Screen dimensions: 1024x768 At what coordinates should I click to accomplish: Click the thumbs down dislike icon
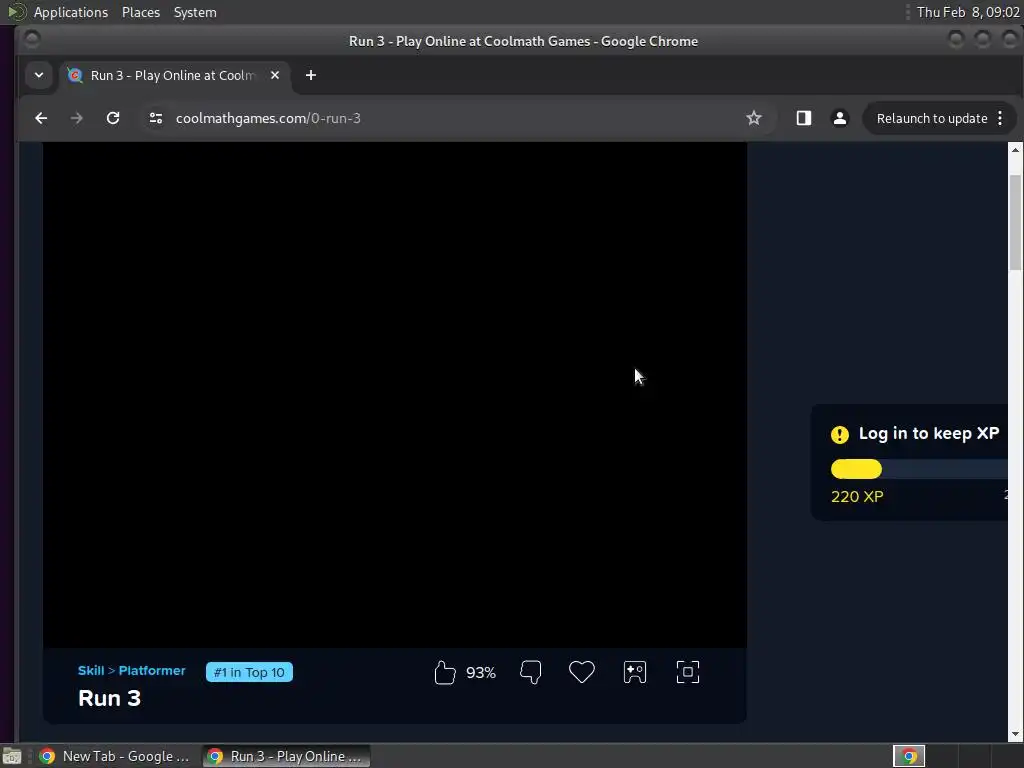[530, 672]
